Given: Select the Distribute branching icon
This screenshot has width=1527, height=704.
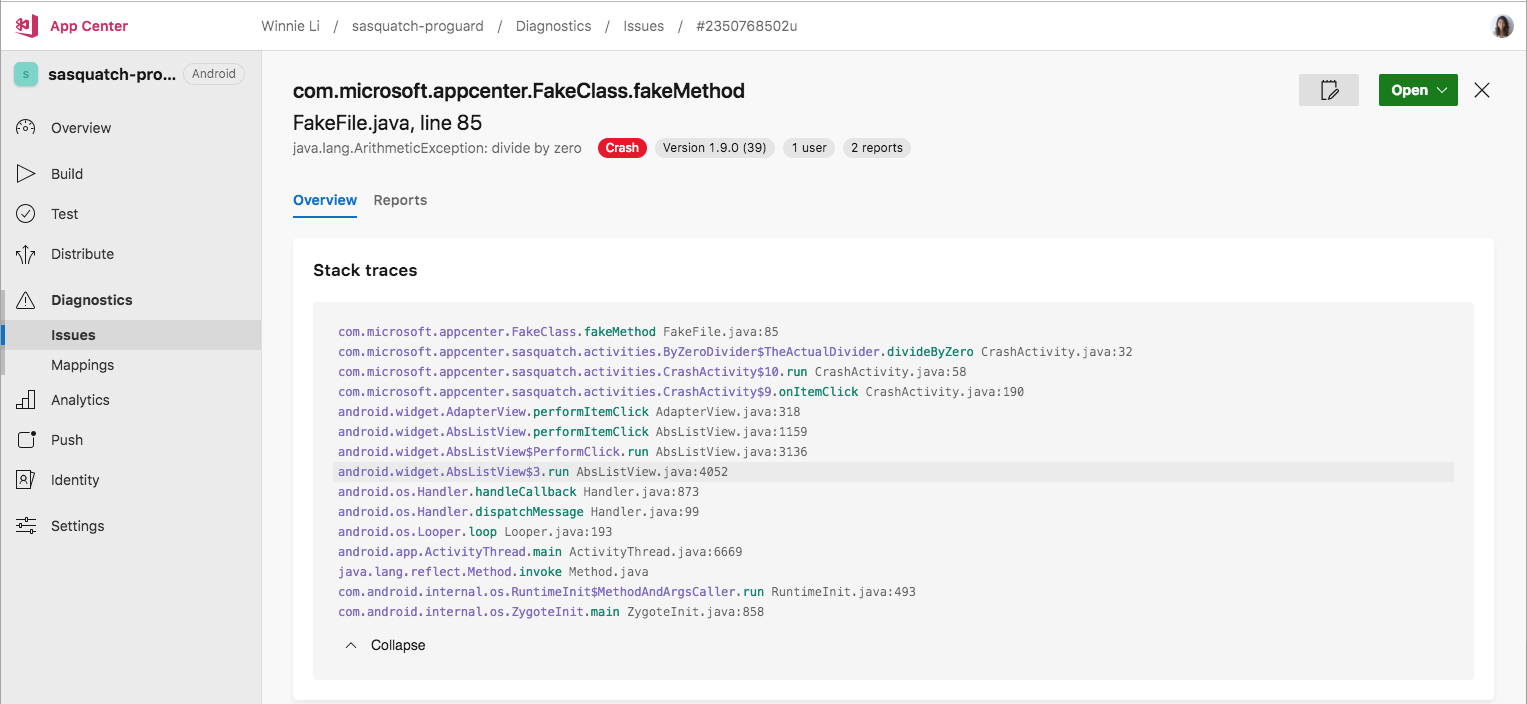Looking at the screenshot, I should click(25, 253).
